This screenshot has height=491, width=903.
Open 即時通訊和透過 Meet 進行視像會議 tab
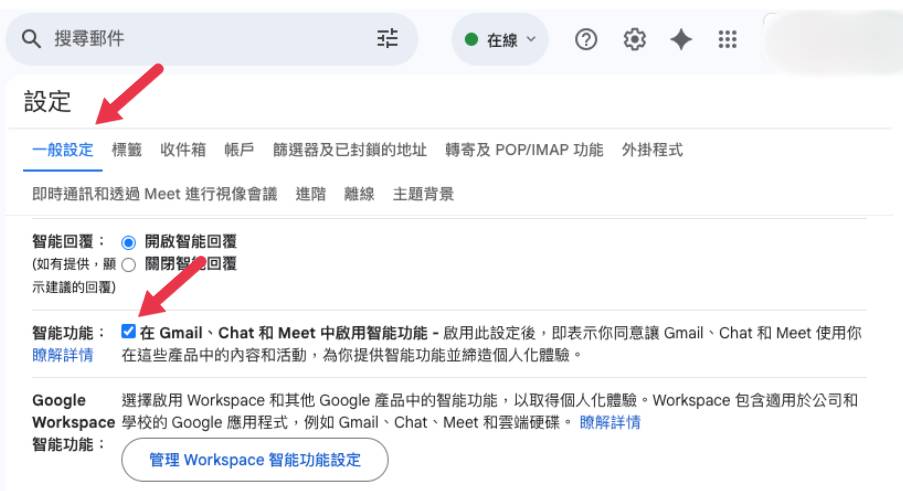pos(155,194)
